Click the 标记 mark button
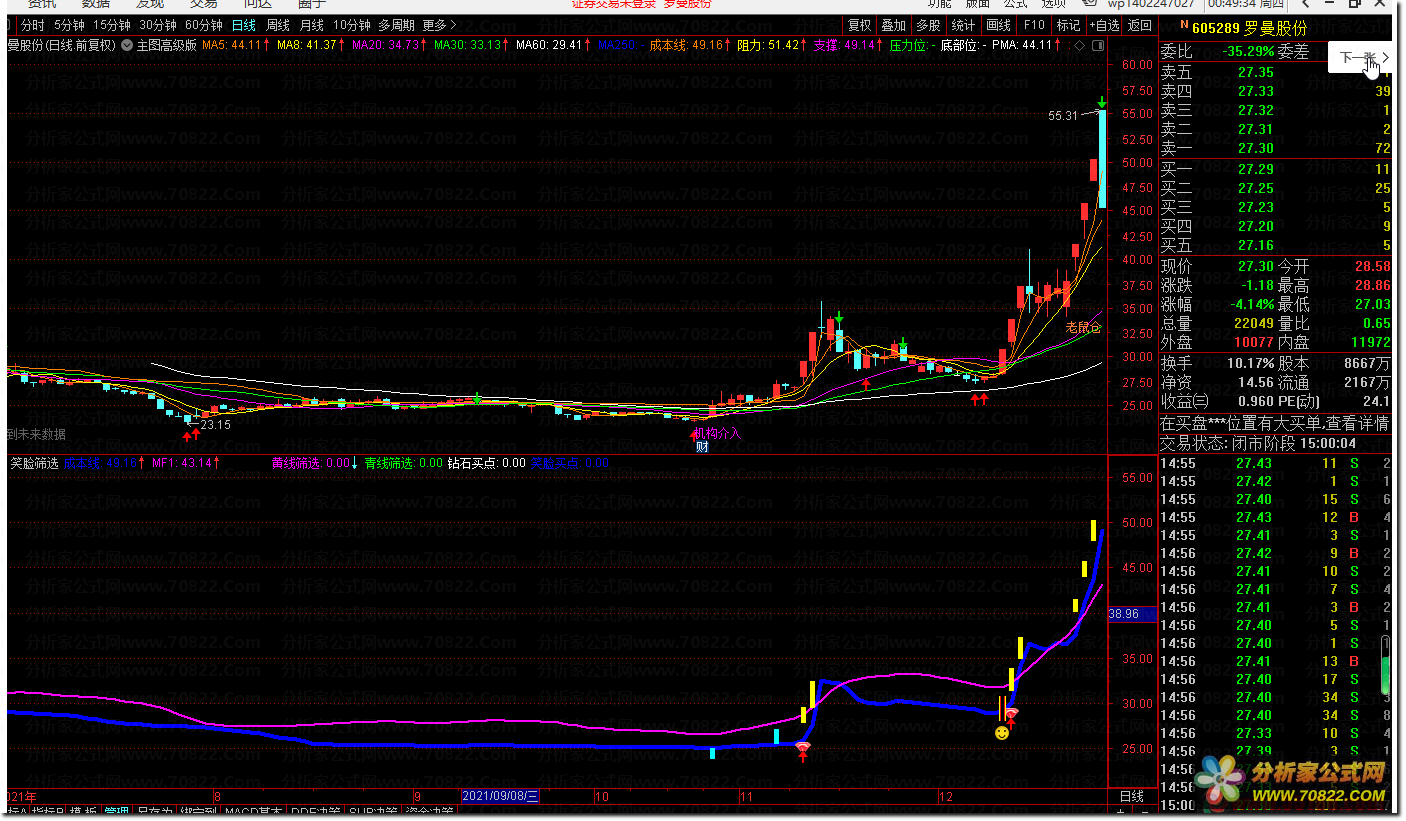 coord(1068,25)
